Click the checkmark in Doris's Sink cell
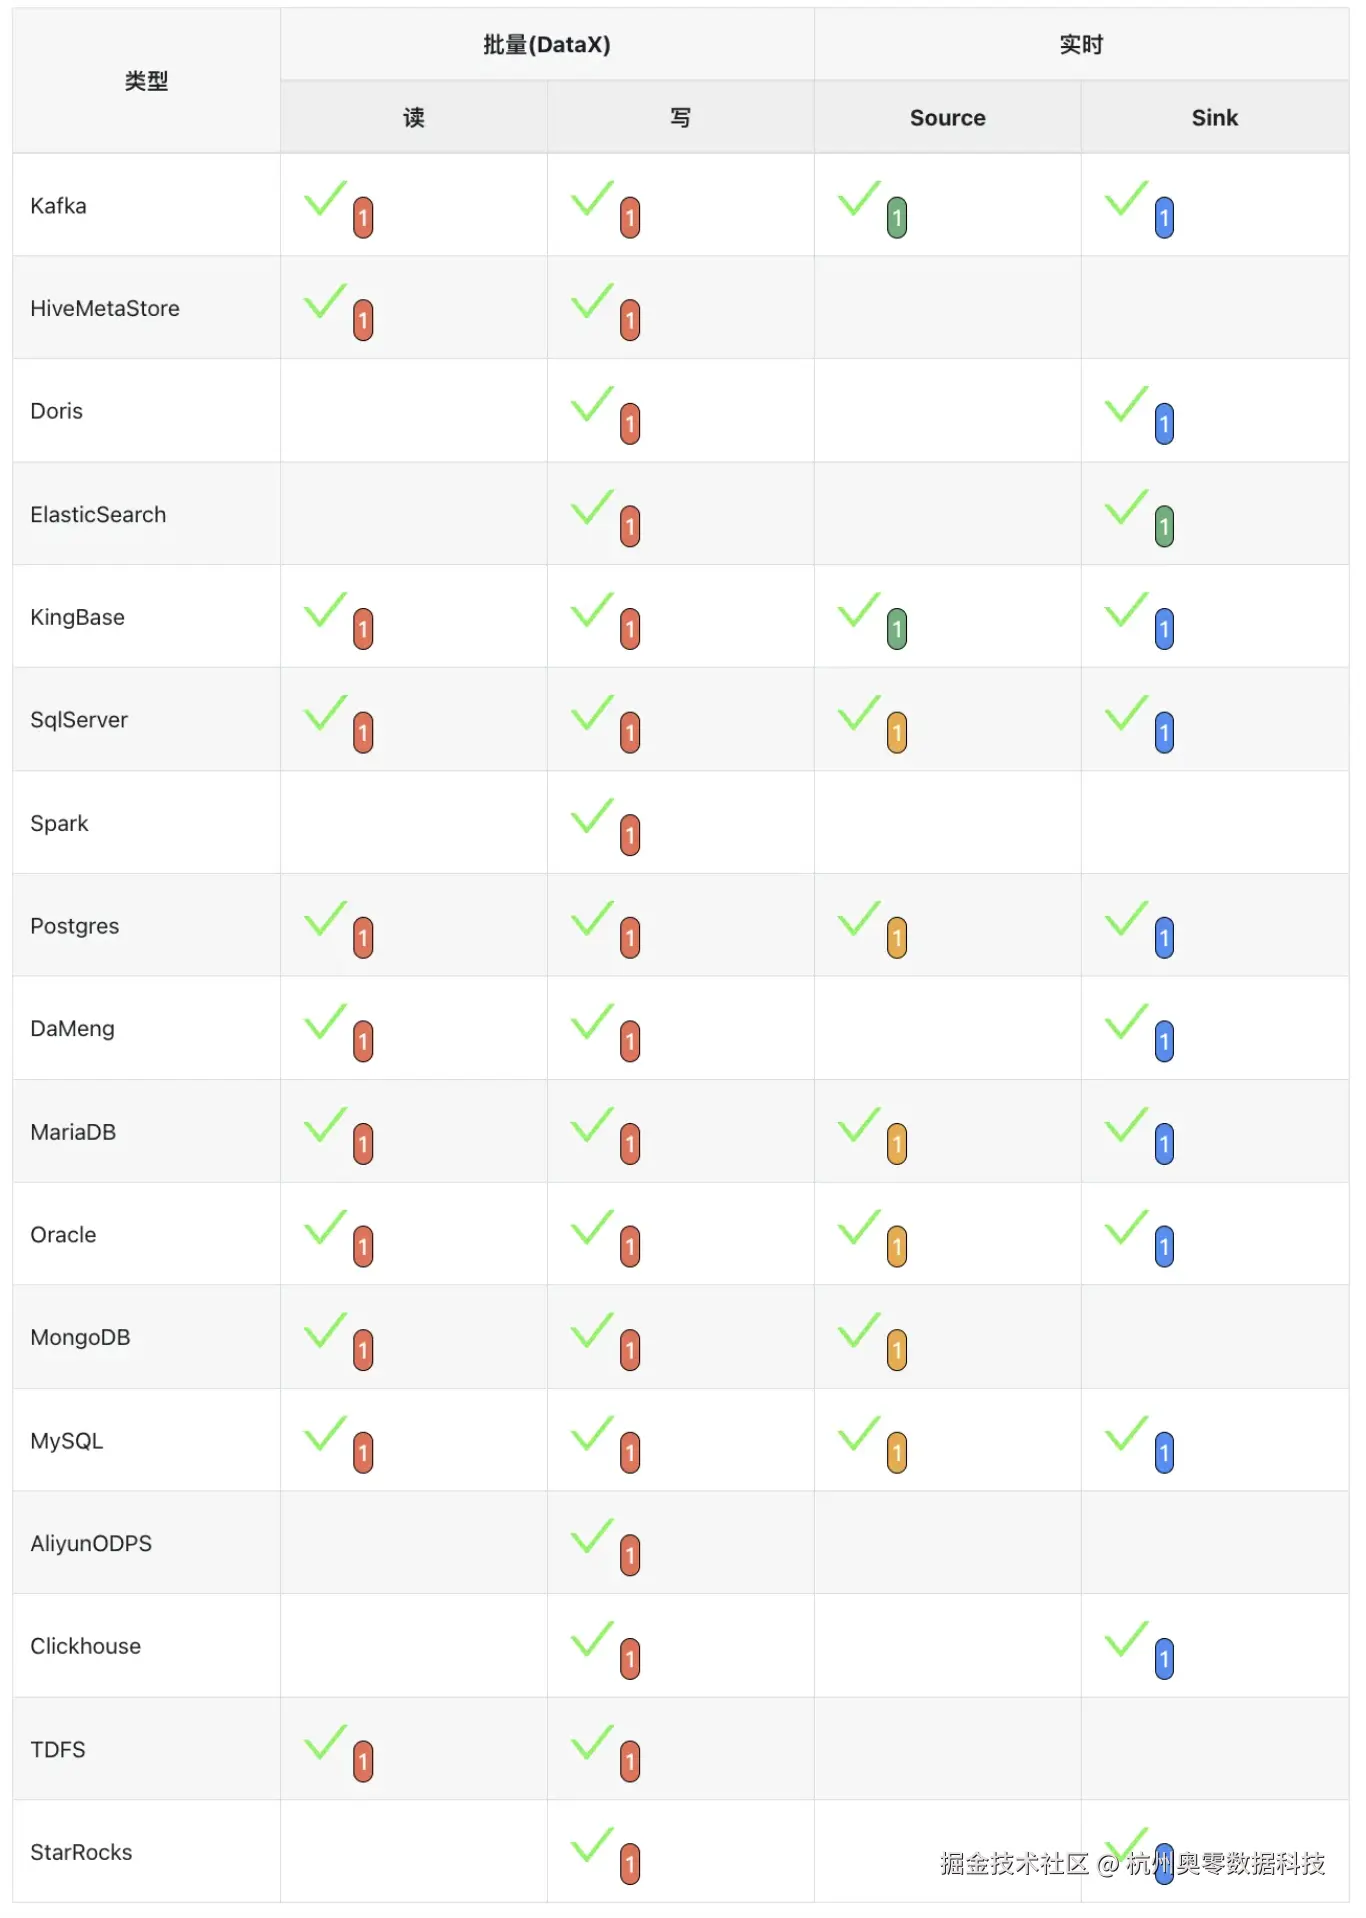1366x1918 pixels. [1126, 404]
